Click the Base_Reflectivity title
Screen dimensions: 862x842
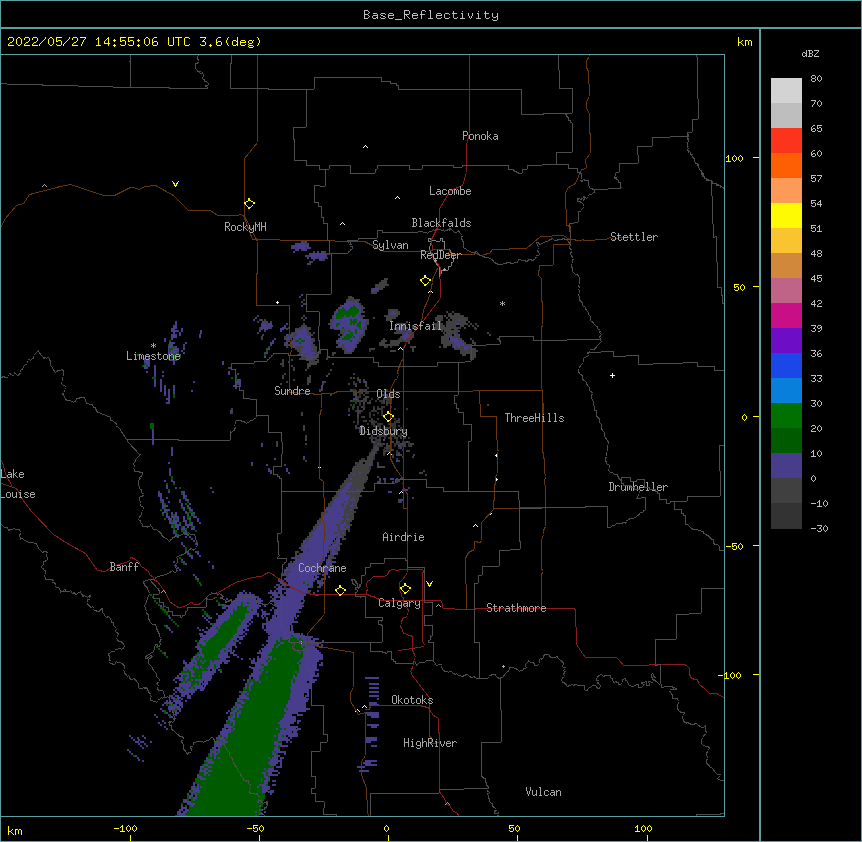(431, 15)
